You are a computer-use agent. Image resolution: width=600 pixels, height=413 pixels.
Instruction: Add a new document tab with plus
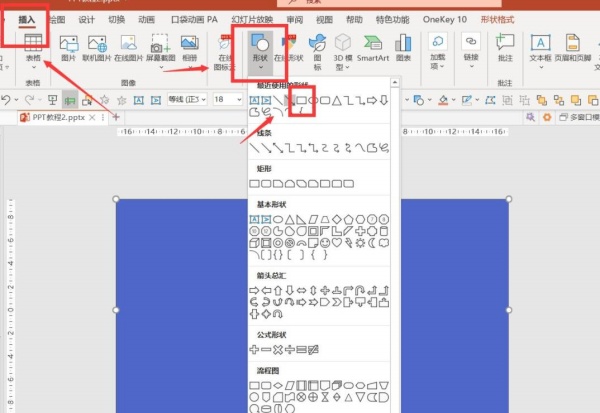[116, 117]
